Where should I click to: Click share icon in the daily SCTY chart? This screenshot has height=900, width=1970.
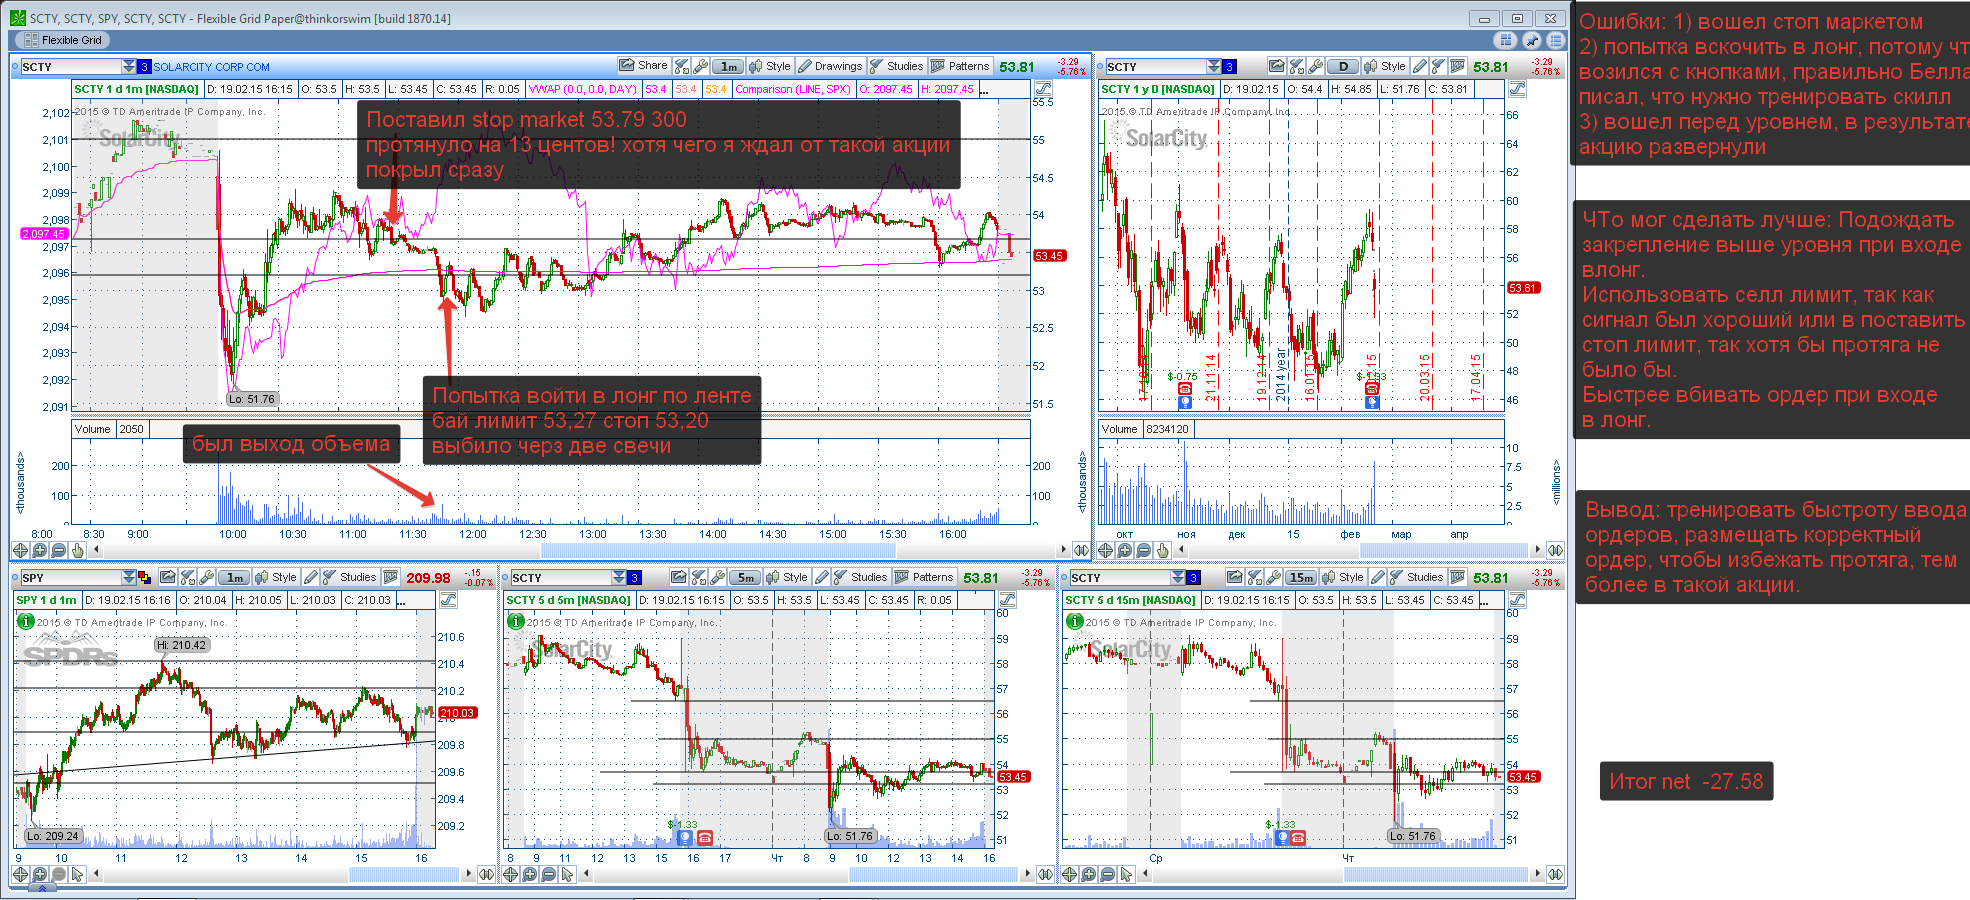coord(1277,66)
